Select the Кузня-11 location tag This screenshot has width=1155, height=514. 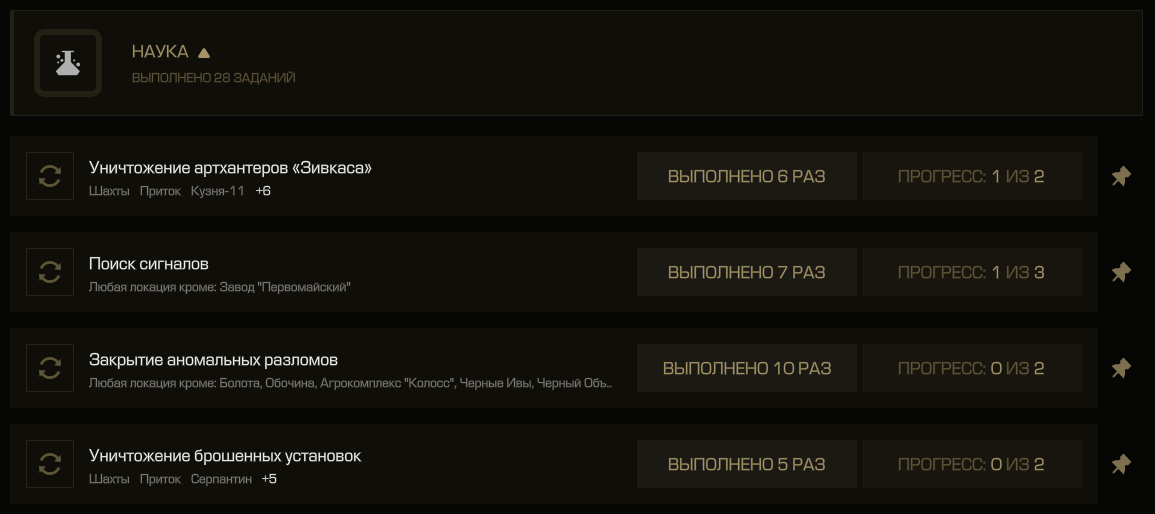(217, 191)
